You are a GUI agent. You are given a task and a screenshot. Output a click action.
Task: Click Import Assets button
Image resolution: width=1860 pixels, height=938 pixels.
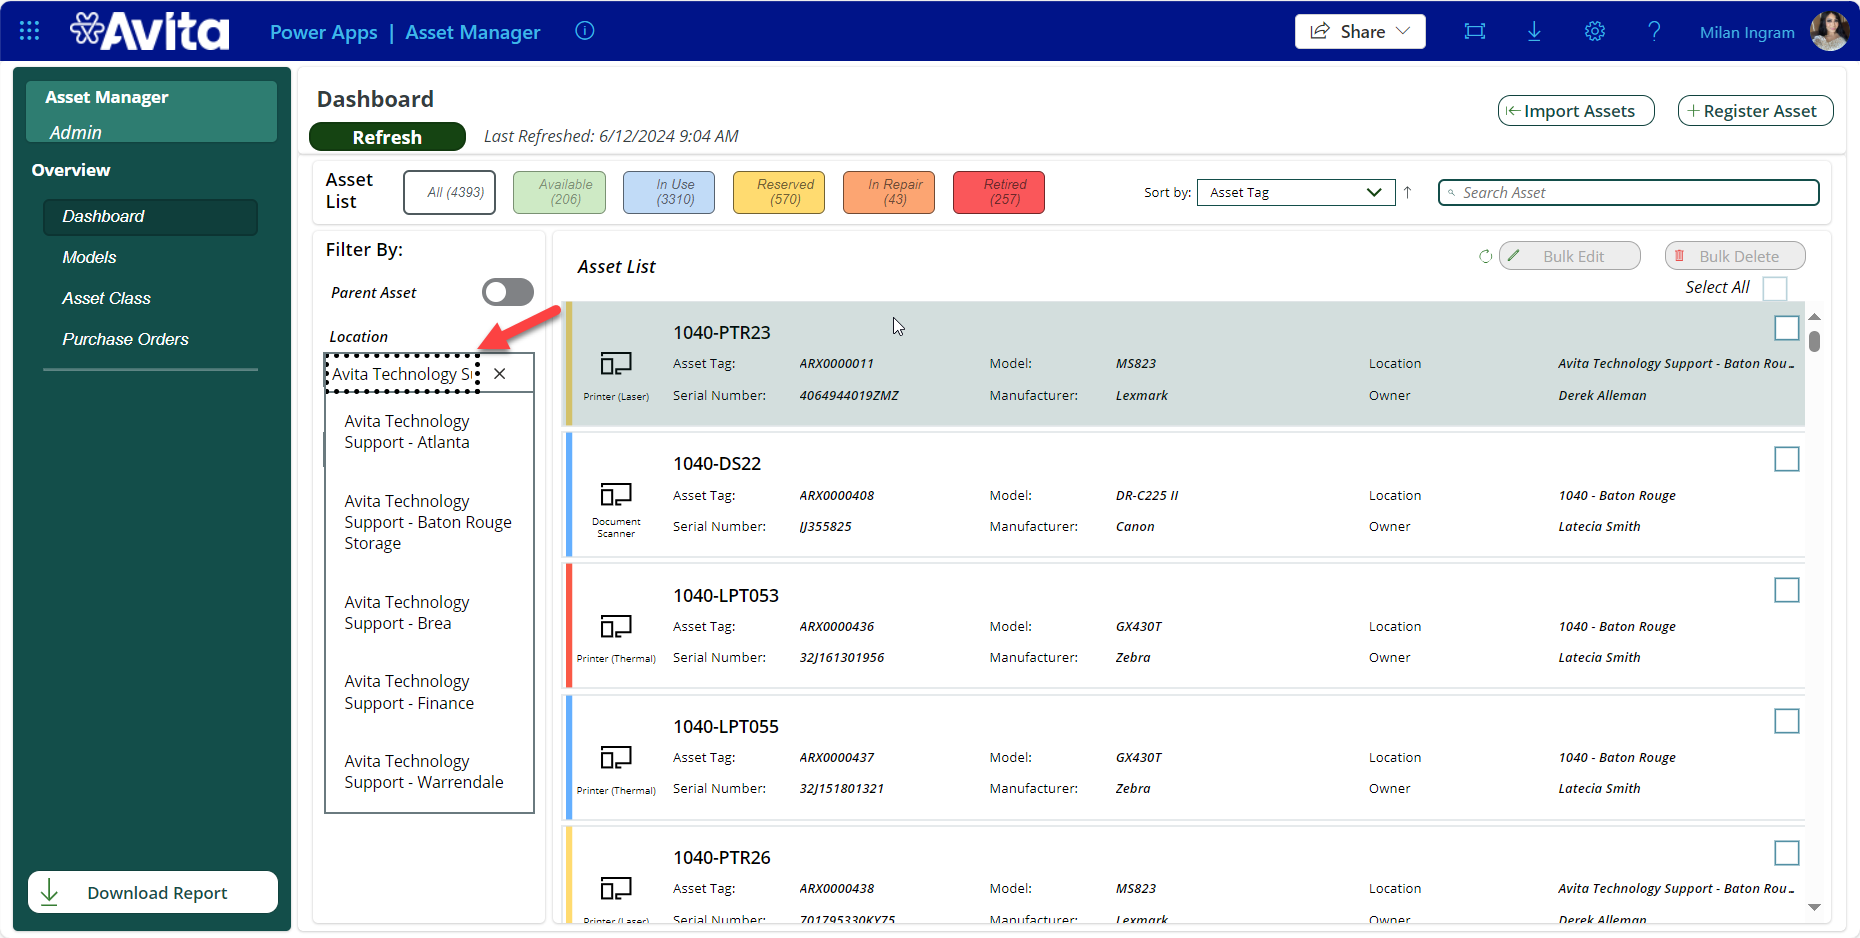[x=1576, y=111]
